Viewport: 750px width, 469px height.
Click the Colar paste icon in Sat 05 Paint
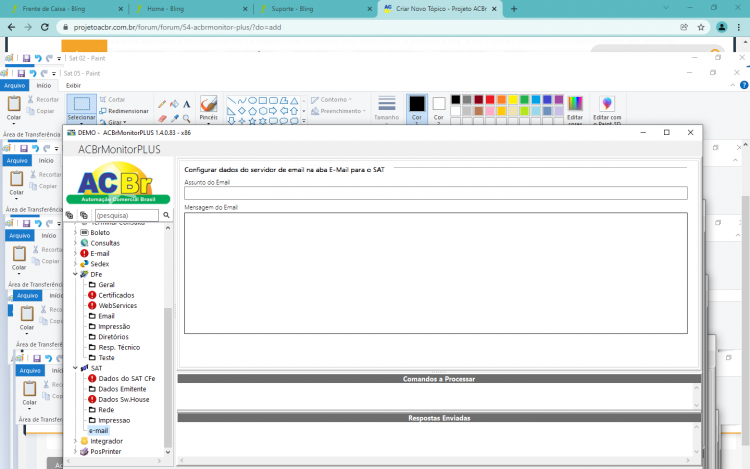coord(14,103)
